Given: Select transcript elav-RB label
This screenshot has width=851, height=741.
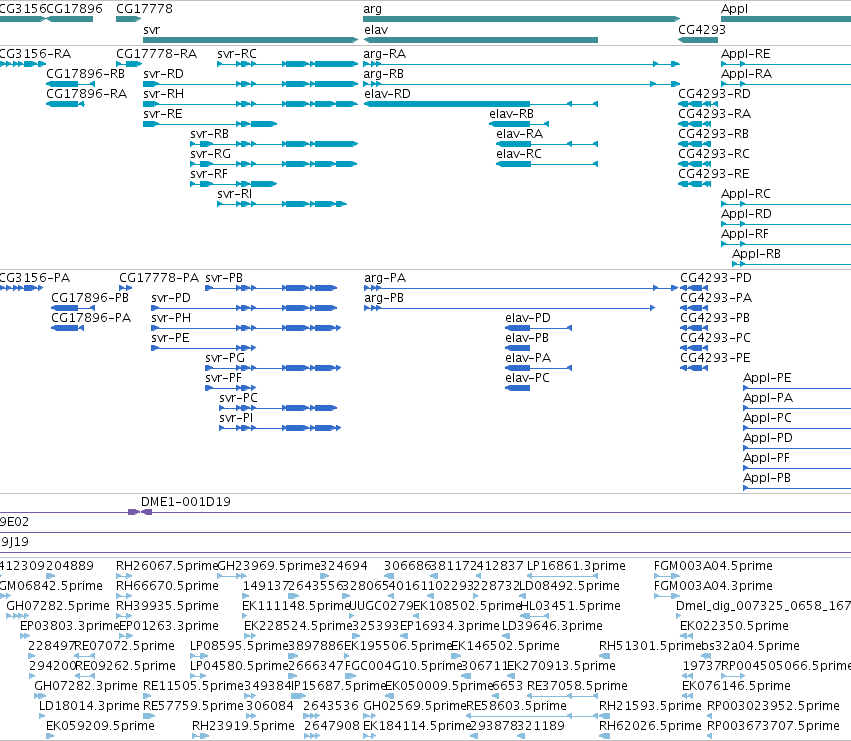Looking at the screenshot, I should (x=511, y=114).
